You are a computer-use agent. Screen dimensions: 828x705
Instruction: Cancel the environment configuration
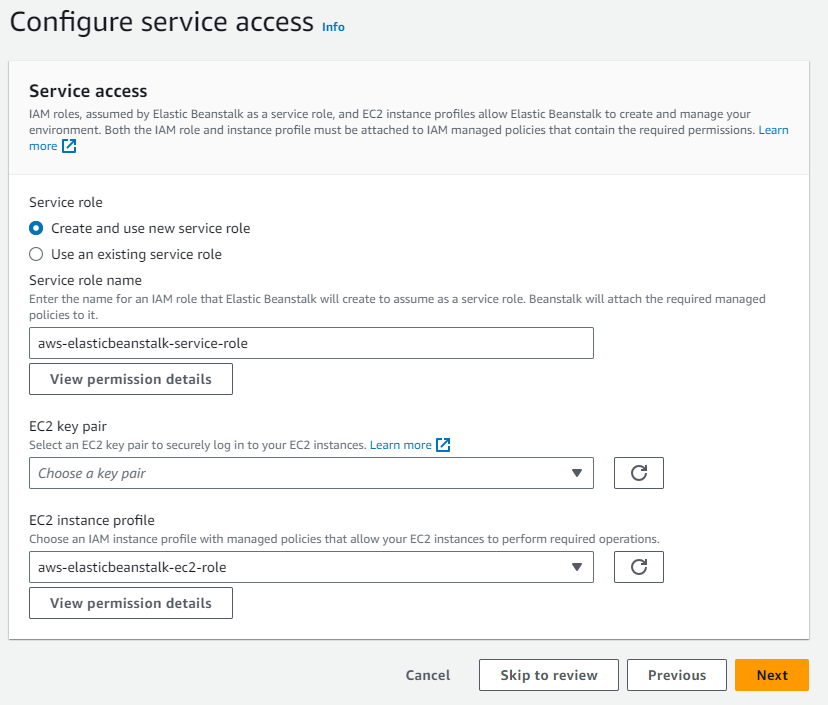428,675
